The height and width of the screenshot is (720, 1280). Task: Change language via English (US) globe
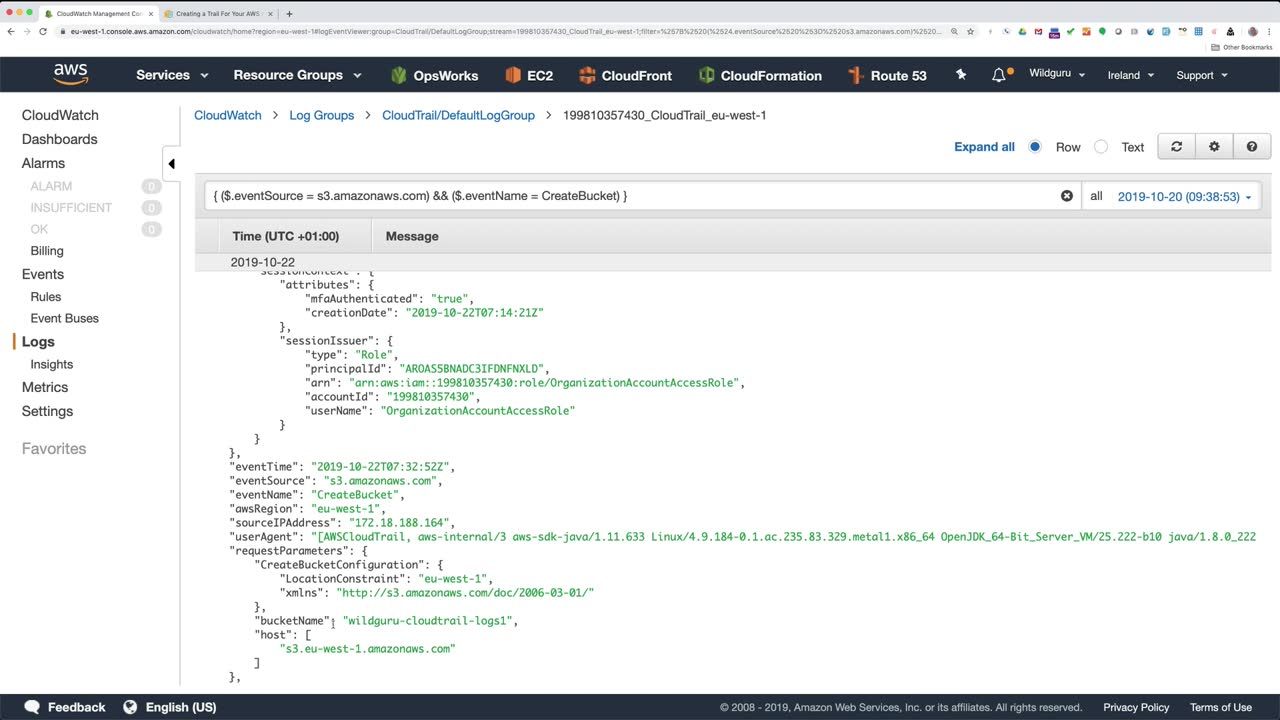point(169,707)
